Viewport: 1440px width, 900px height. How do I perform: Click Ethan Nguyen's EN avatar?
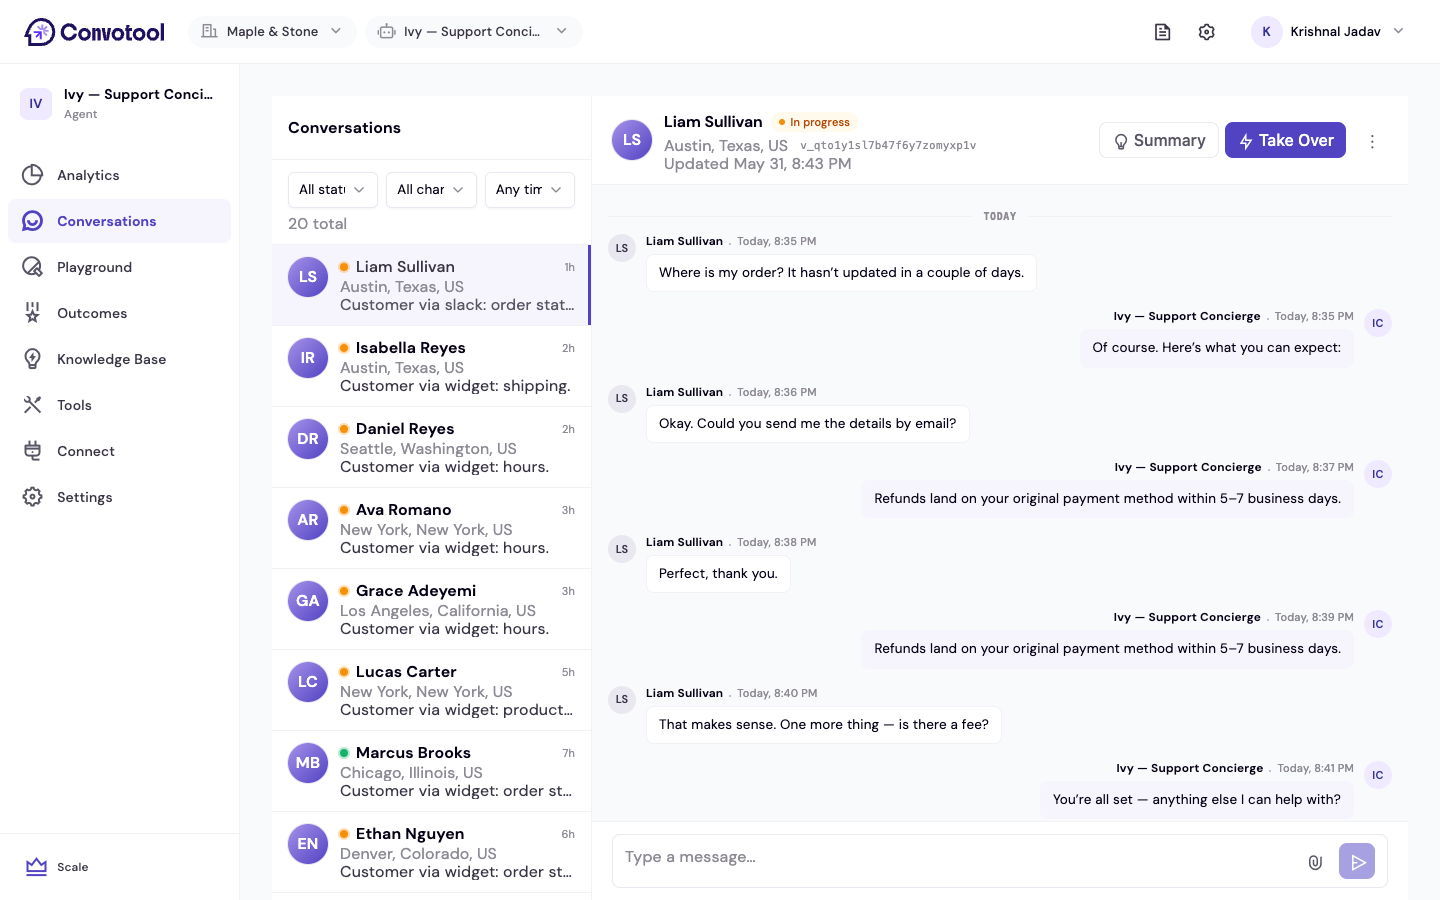coord(308,844)
